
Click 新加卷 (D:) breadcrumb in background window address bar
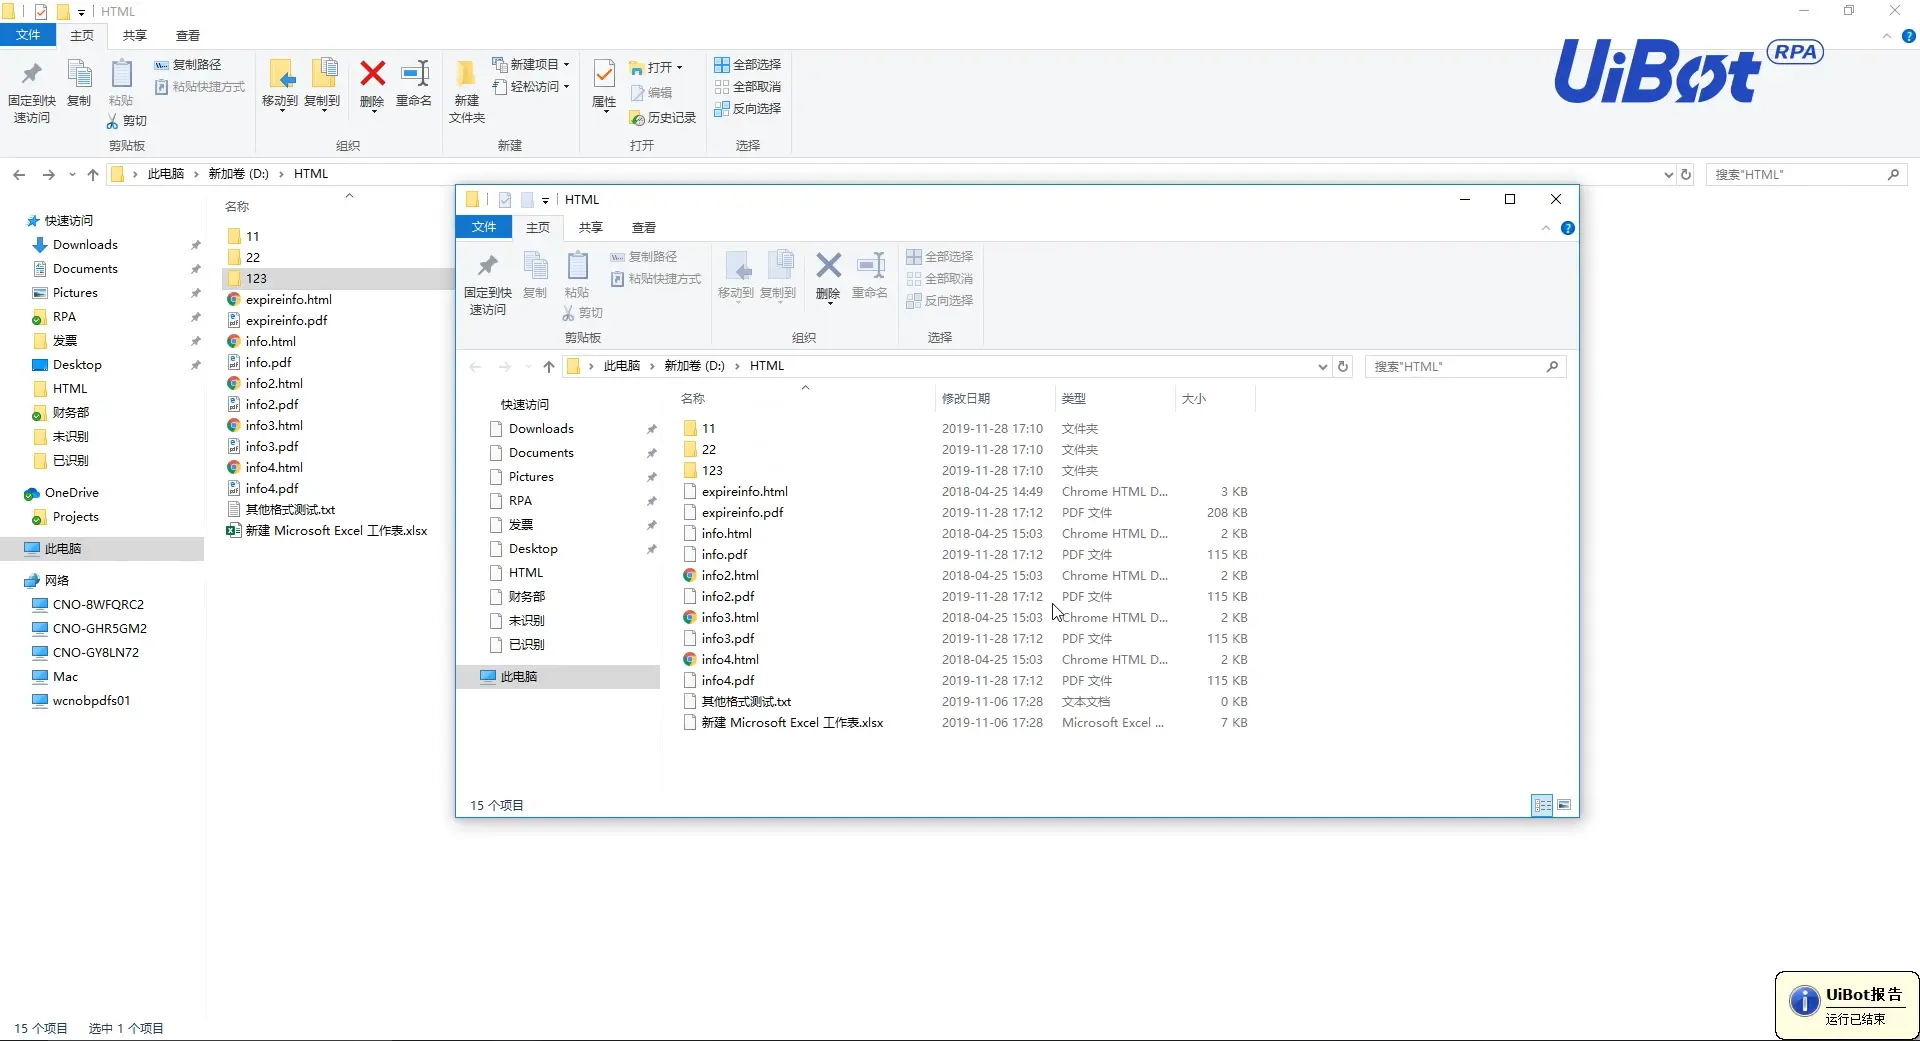(238, 174)
